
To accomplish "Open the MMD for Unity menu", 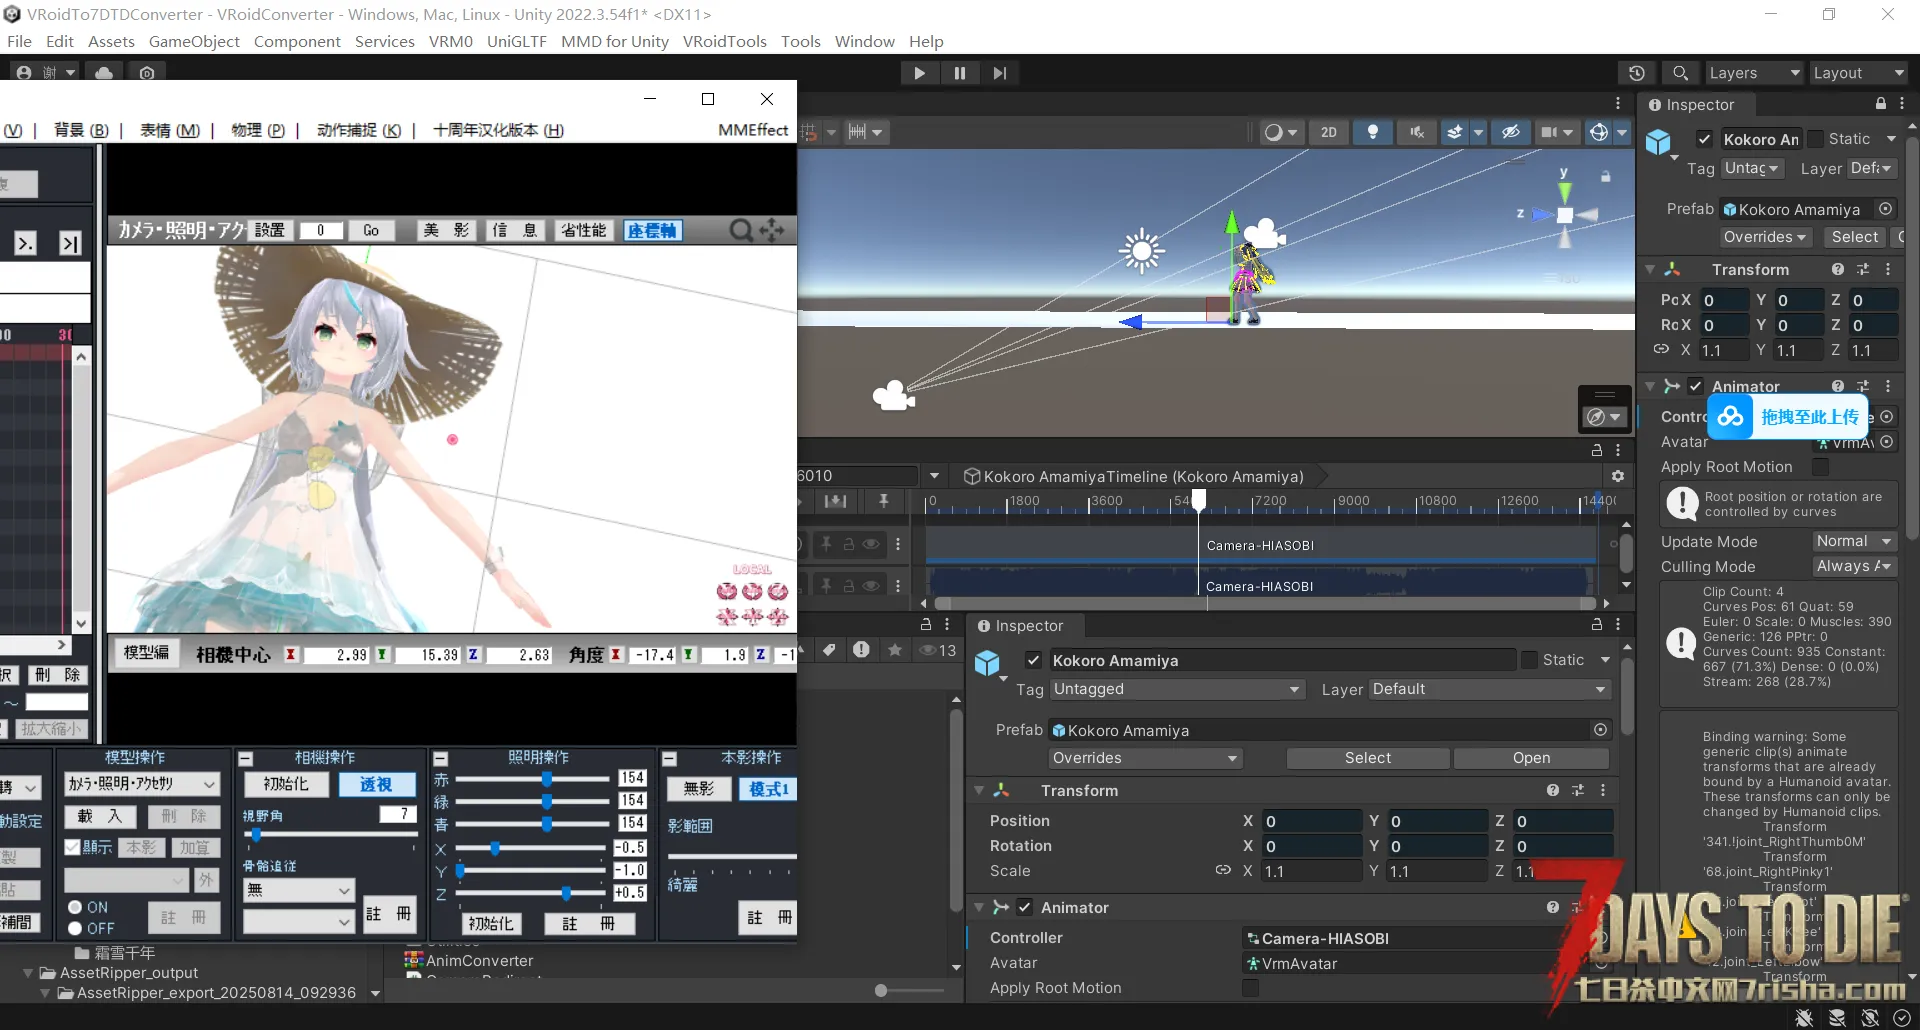I will (614, 41).
